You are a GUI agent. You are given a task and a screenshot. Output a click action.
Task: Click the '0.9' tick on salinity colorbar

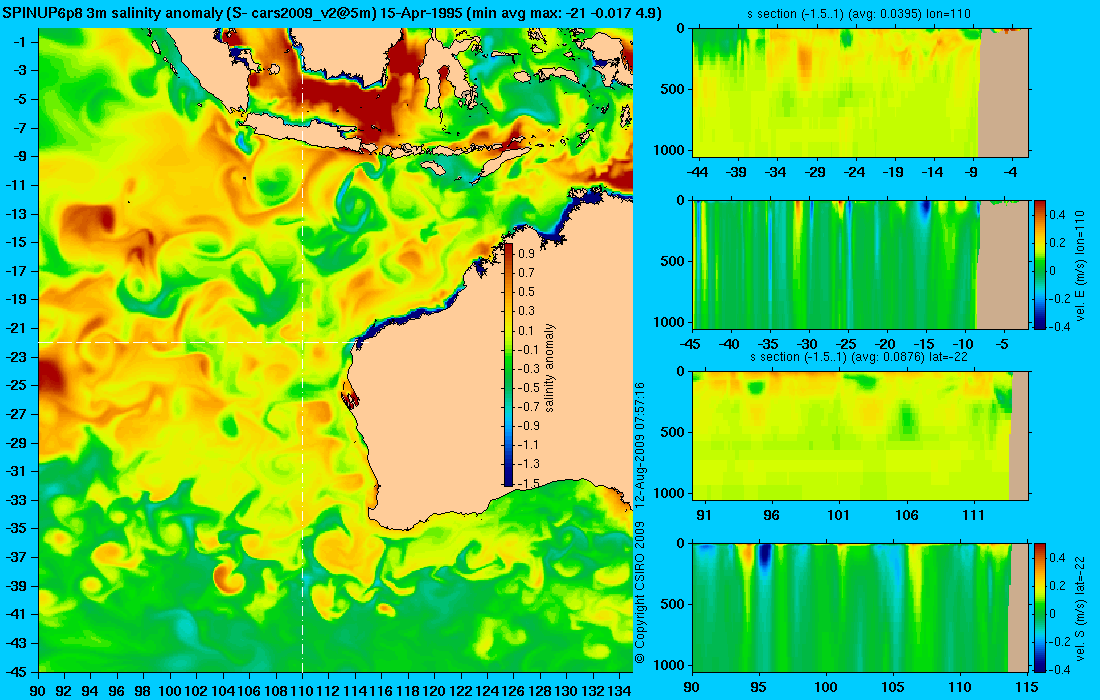click(x=526, y=254)
